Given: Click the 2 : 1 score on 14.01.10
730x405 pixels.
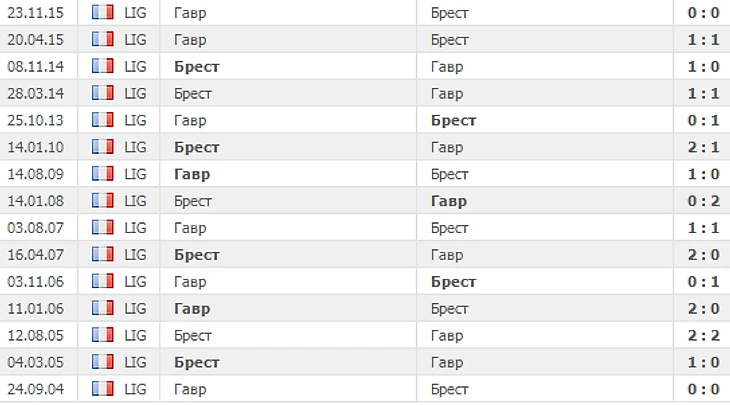Looking at the screenshot, I should 703,147.
